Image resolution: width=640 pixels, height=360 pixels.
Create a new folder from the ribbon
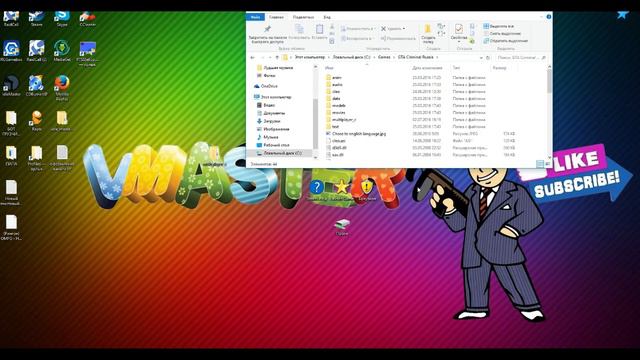(428, 34)
